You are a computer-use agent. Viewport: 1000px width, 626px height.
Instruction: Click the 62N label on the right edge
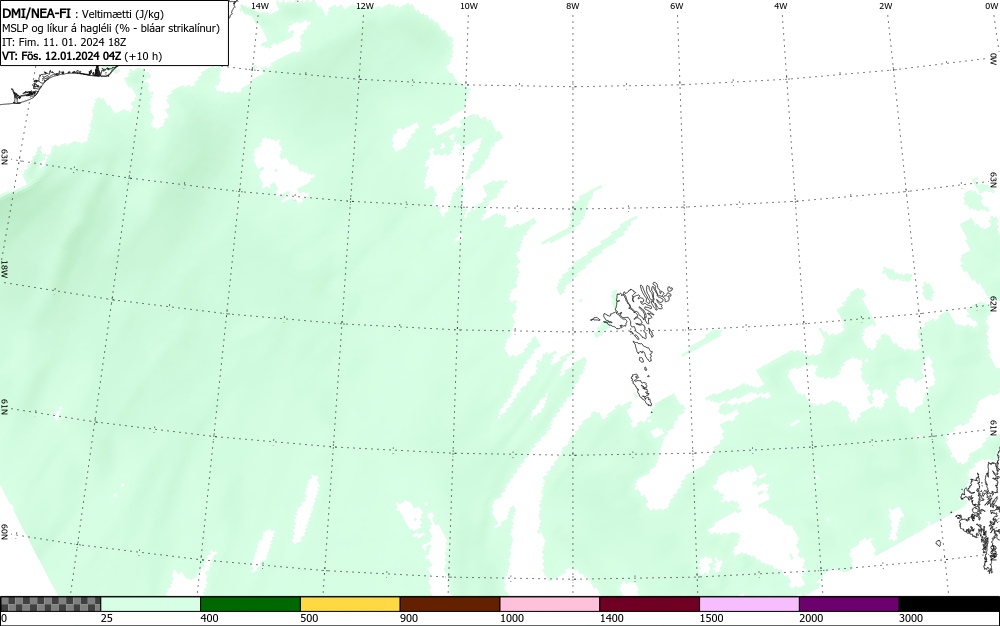coord(994,303)
